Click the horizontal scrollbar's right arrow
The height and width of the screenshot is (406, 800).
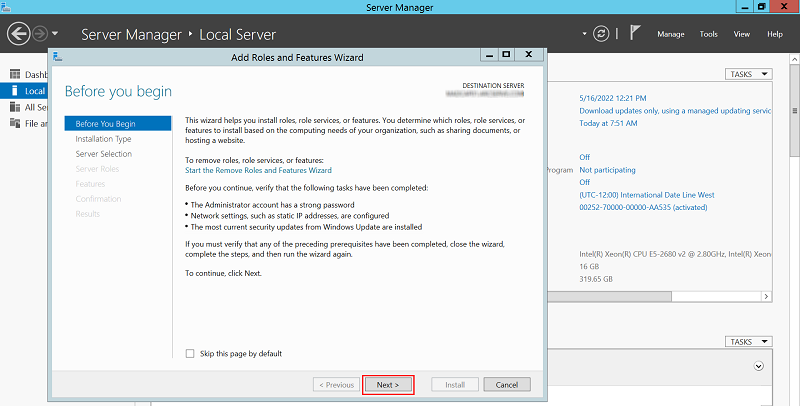[766, 296]
